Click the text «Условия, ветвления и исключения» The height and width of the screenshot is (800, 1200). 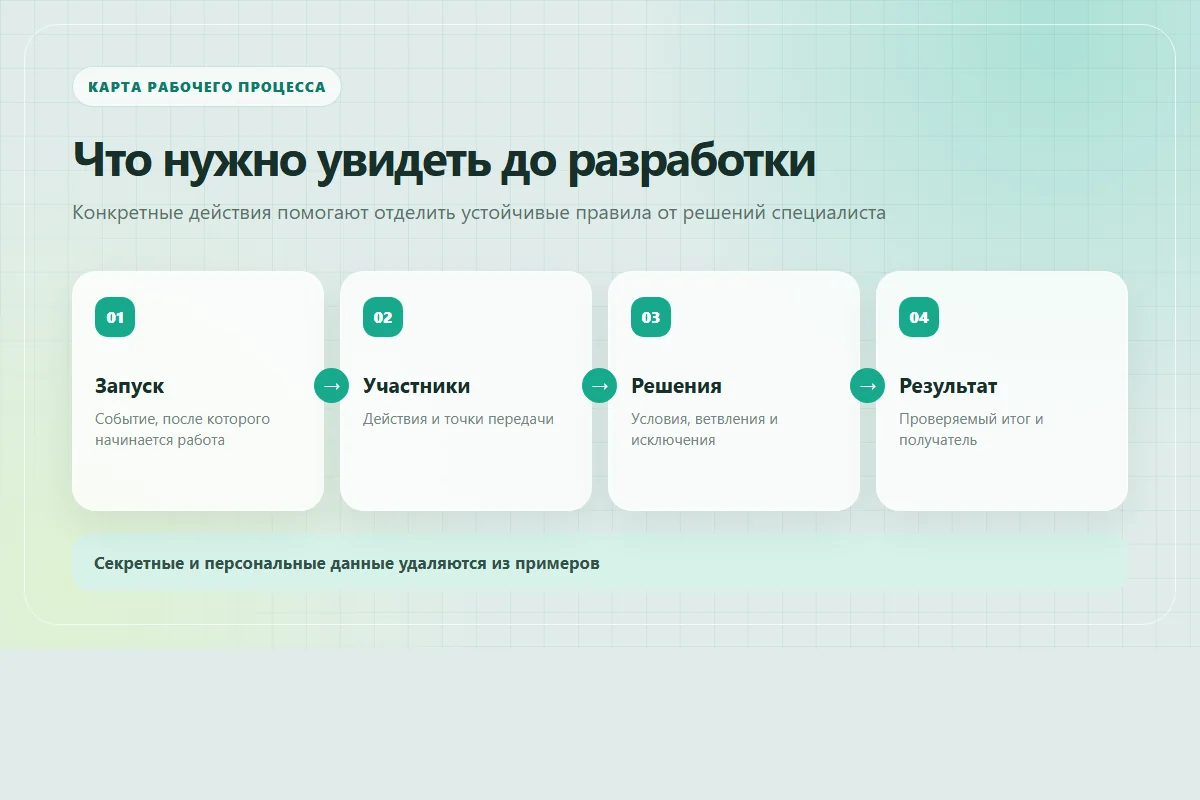pos(704,429)
